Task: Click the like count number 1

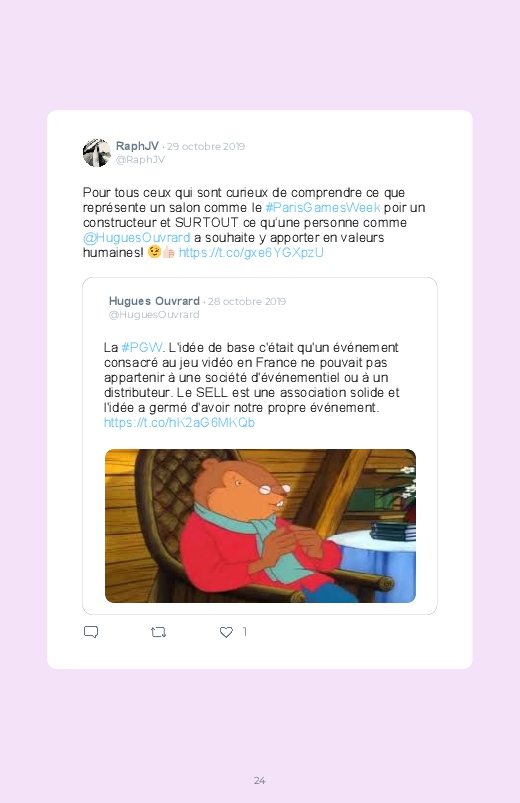Action: click(245, 632)
